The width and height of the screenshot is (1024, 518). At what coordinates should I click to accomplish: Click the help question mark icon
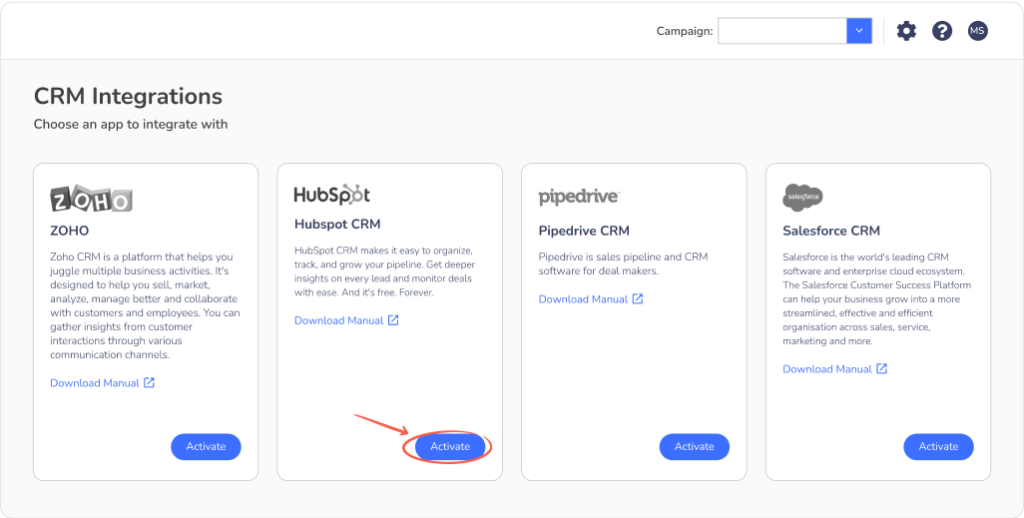pos(942,31)
